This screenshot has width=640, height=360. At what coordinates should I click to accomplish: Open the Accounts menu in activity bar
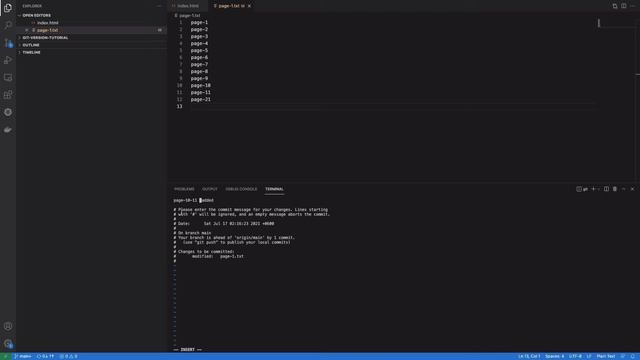8,326
